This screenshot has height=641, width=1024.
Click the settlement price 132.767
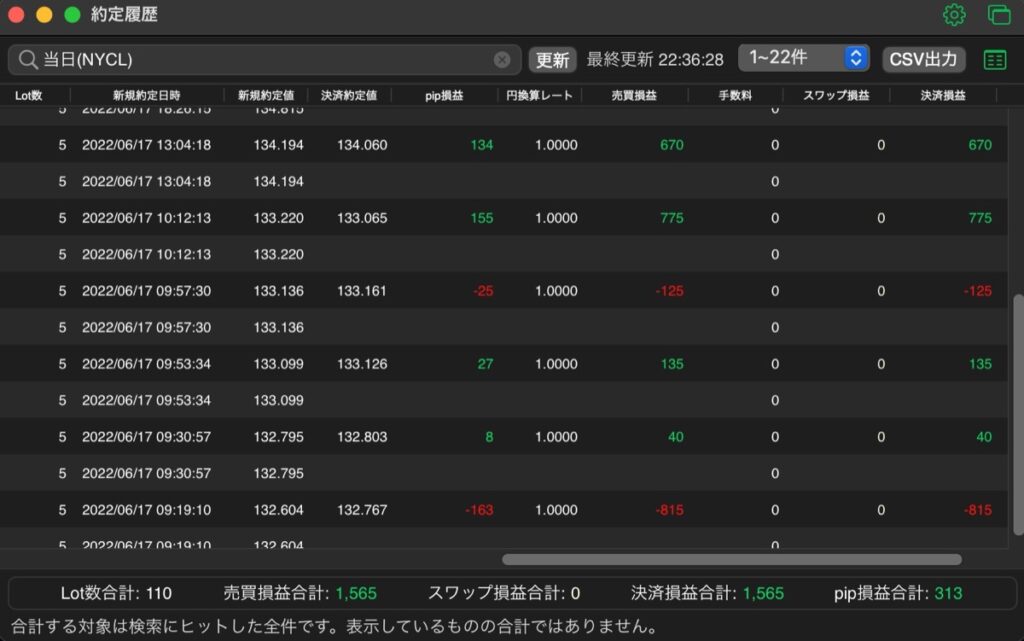(362, 510)
